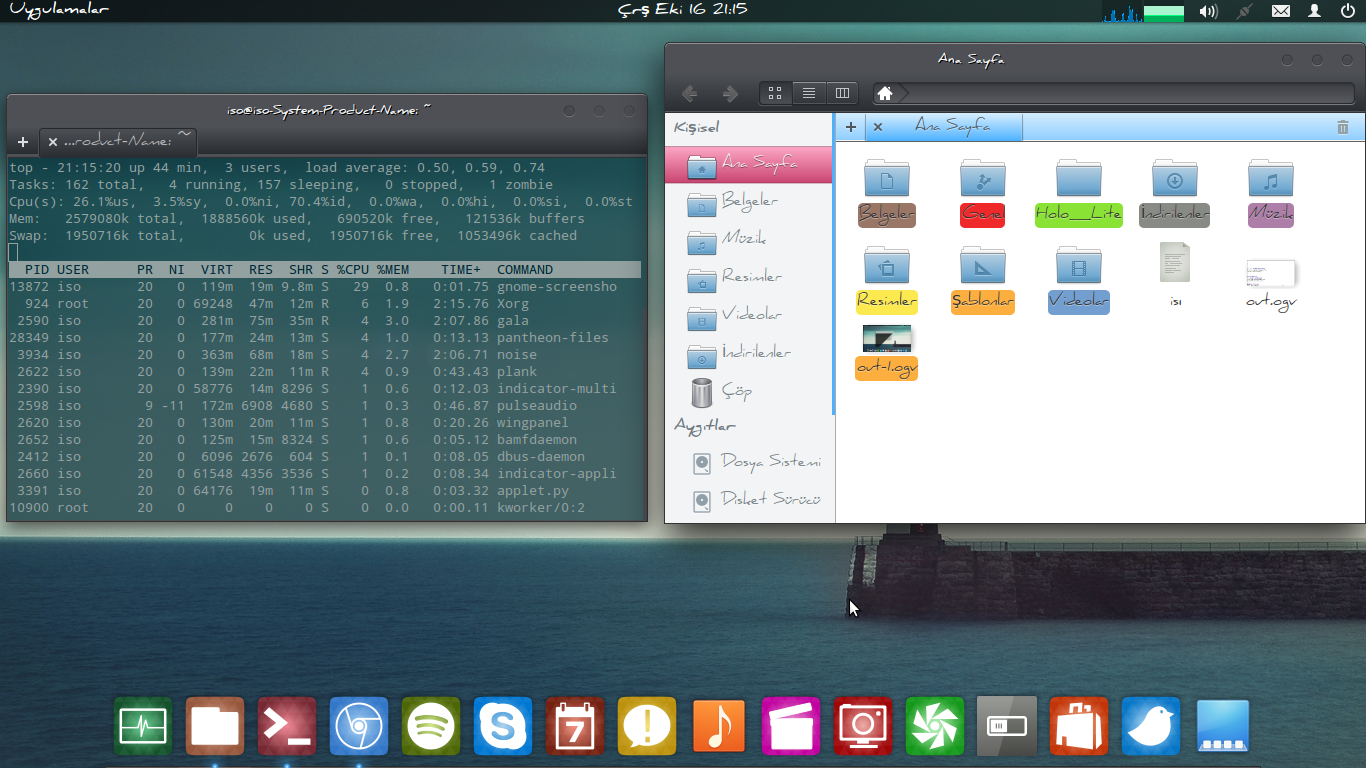Launch Files from the dock

coord(215,726)
